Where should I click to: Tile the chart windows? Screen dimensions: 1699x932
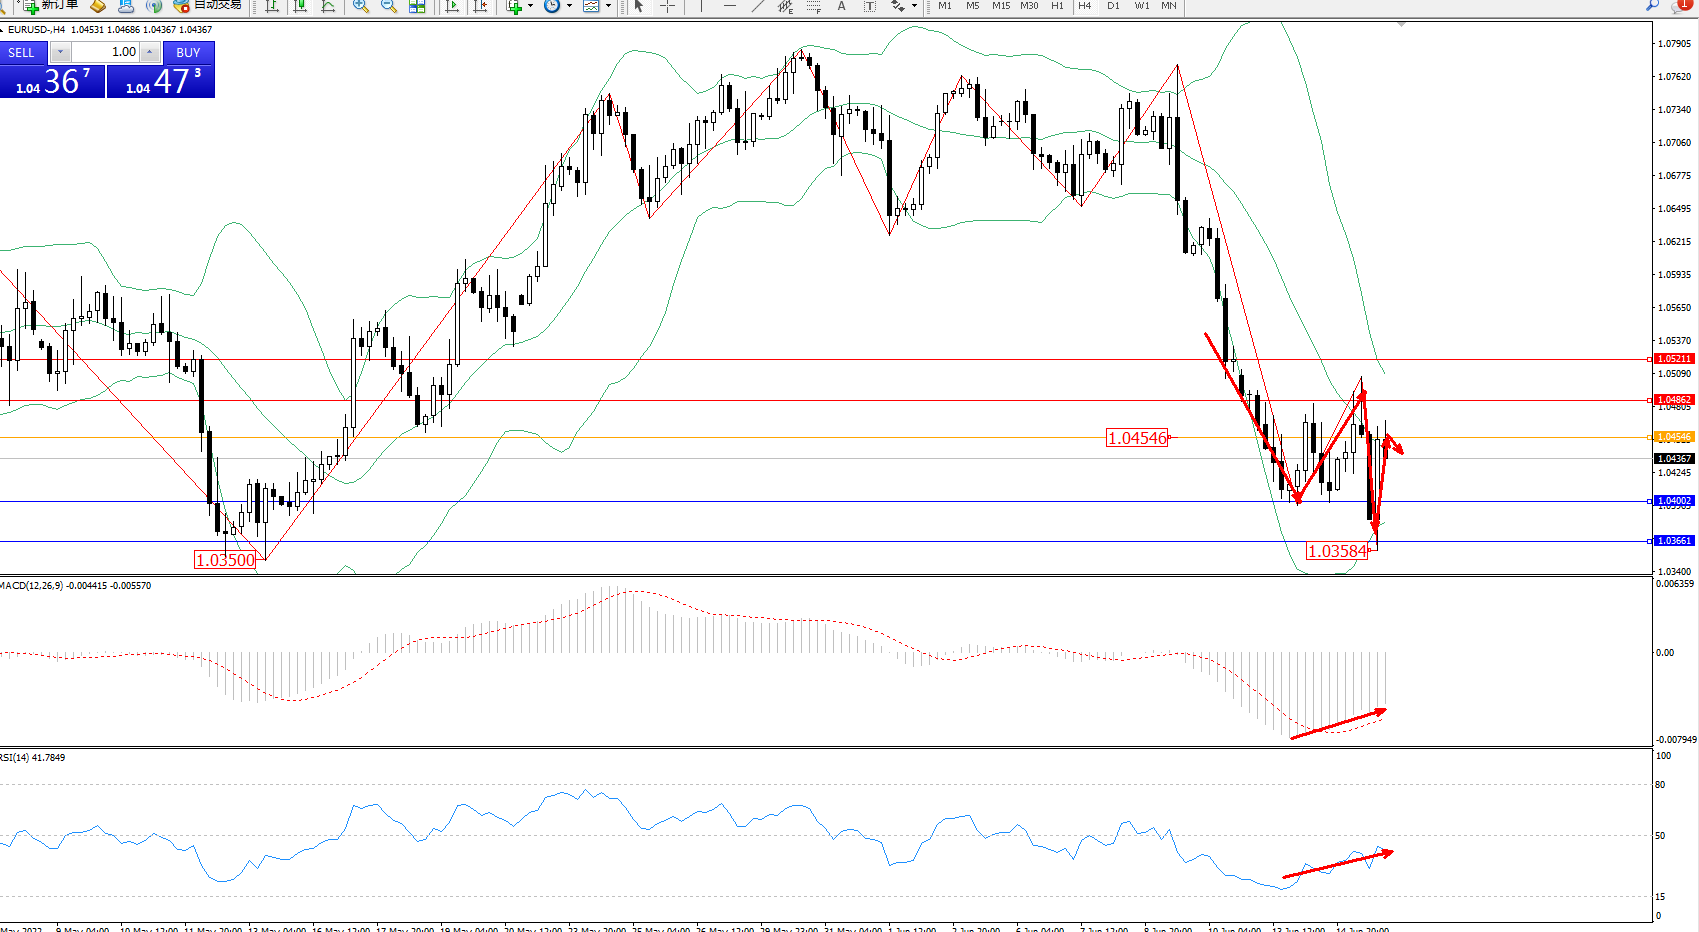(417, 7)
